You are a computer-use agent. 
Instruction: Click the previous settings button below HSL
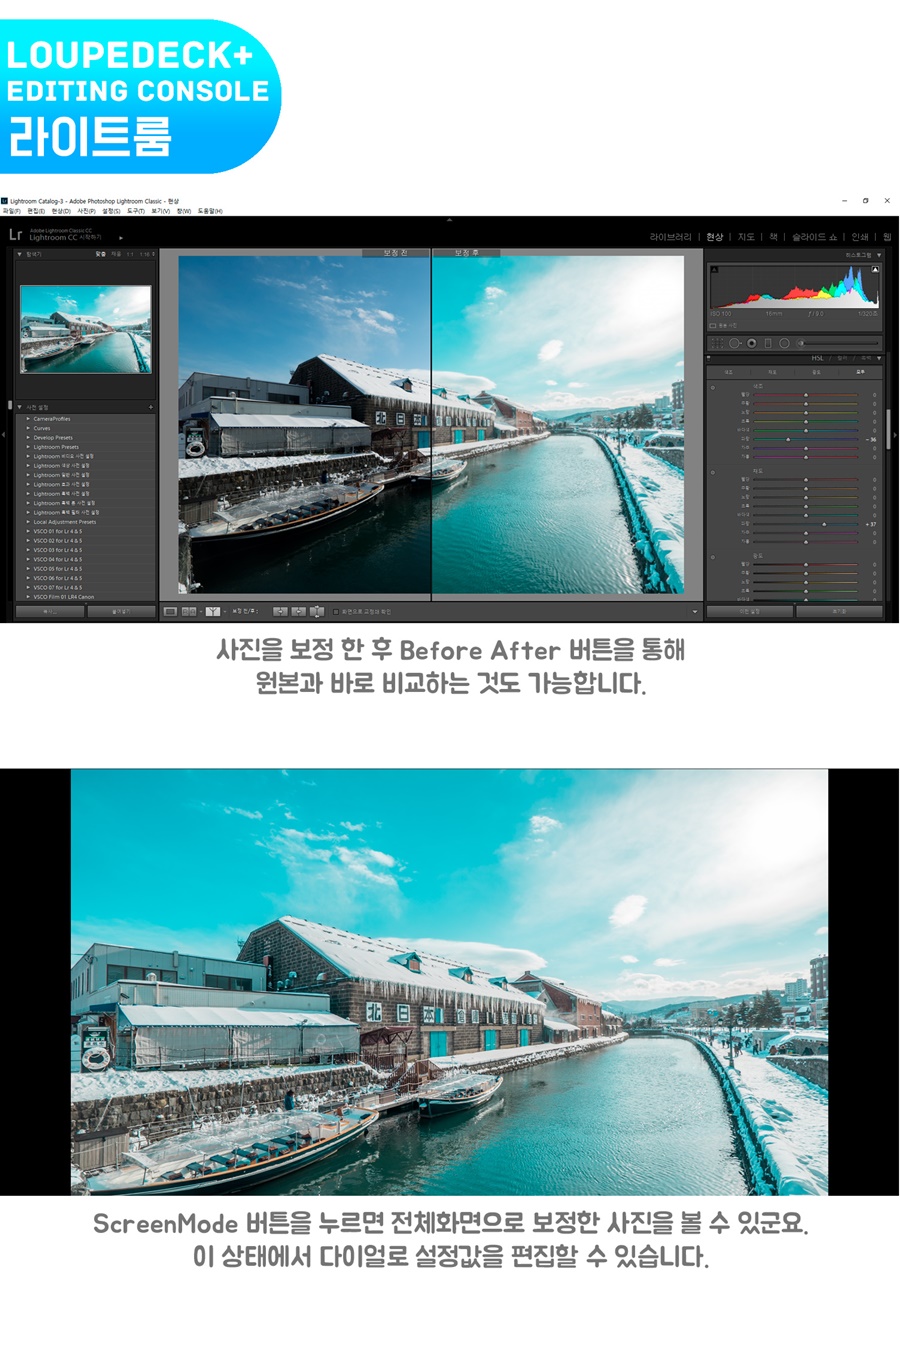(x=750, y=611)
